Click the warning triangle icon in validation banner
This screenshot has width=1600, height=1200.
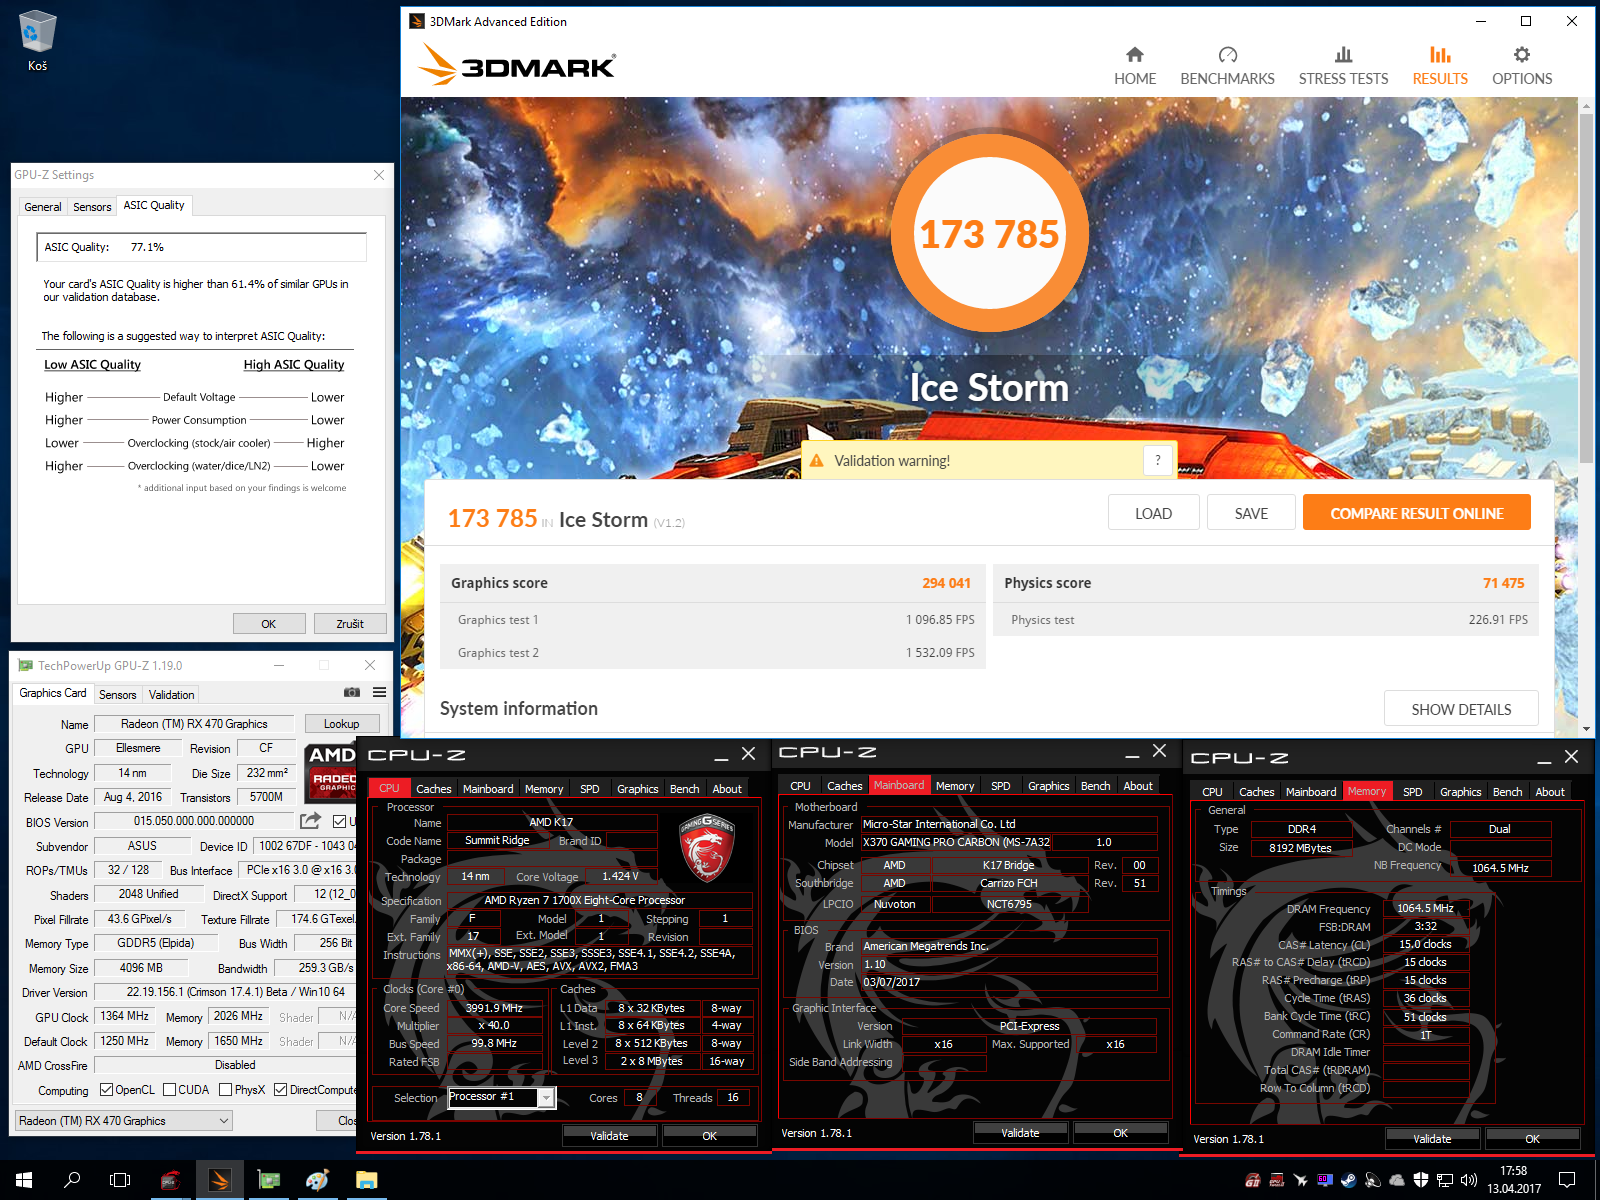coord(816,461)
